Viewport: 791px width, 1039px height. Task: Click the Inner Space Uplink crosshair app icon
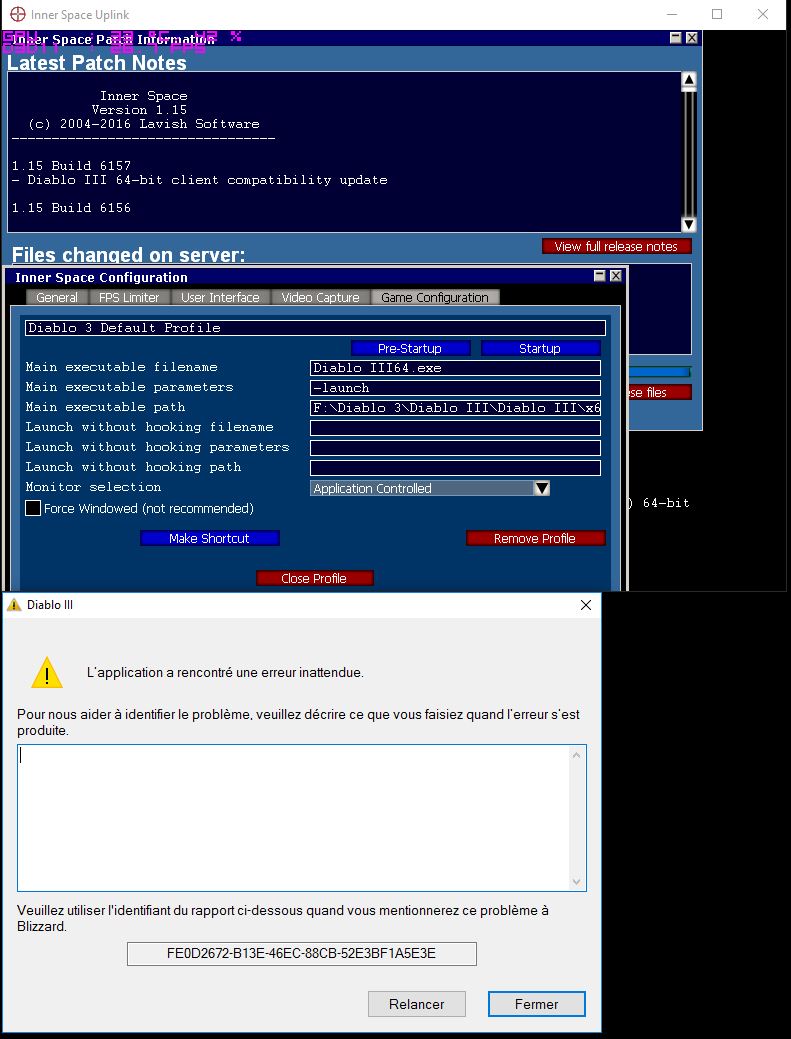coord(18,15)
